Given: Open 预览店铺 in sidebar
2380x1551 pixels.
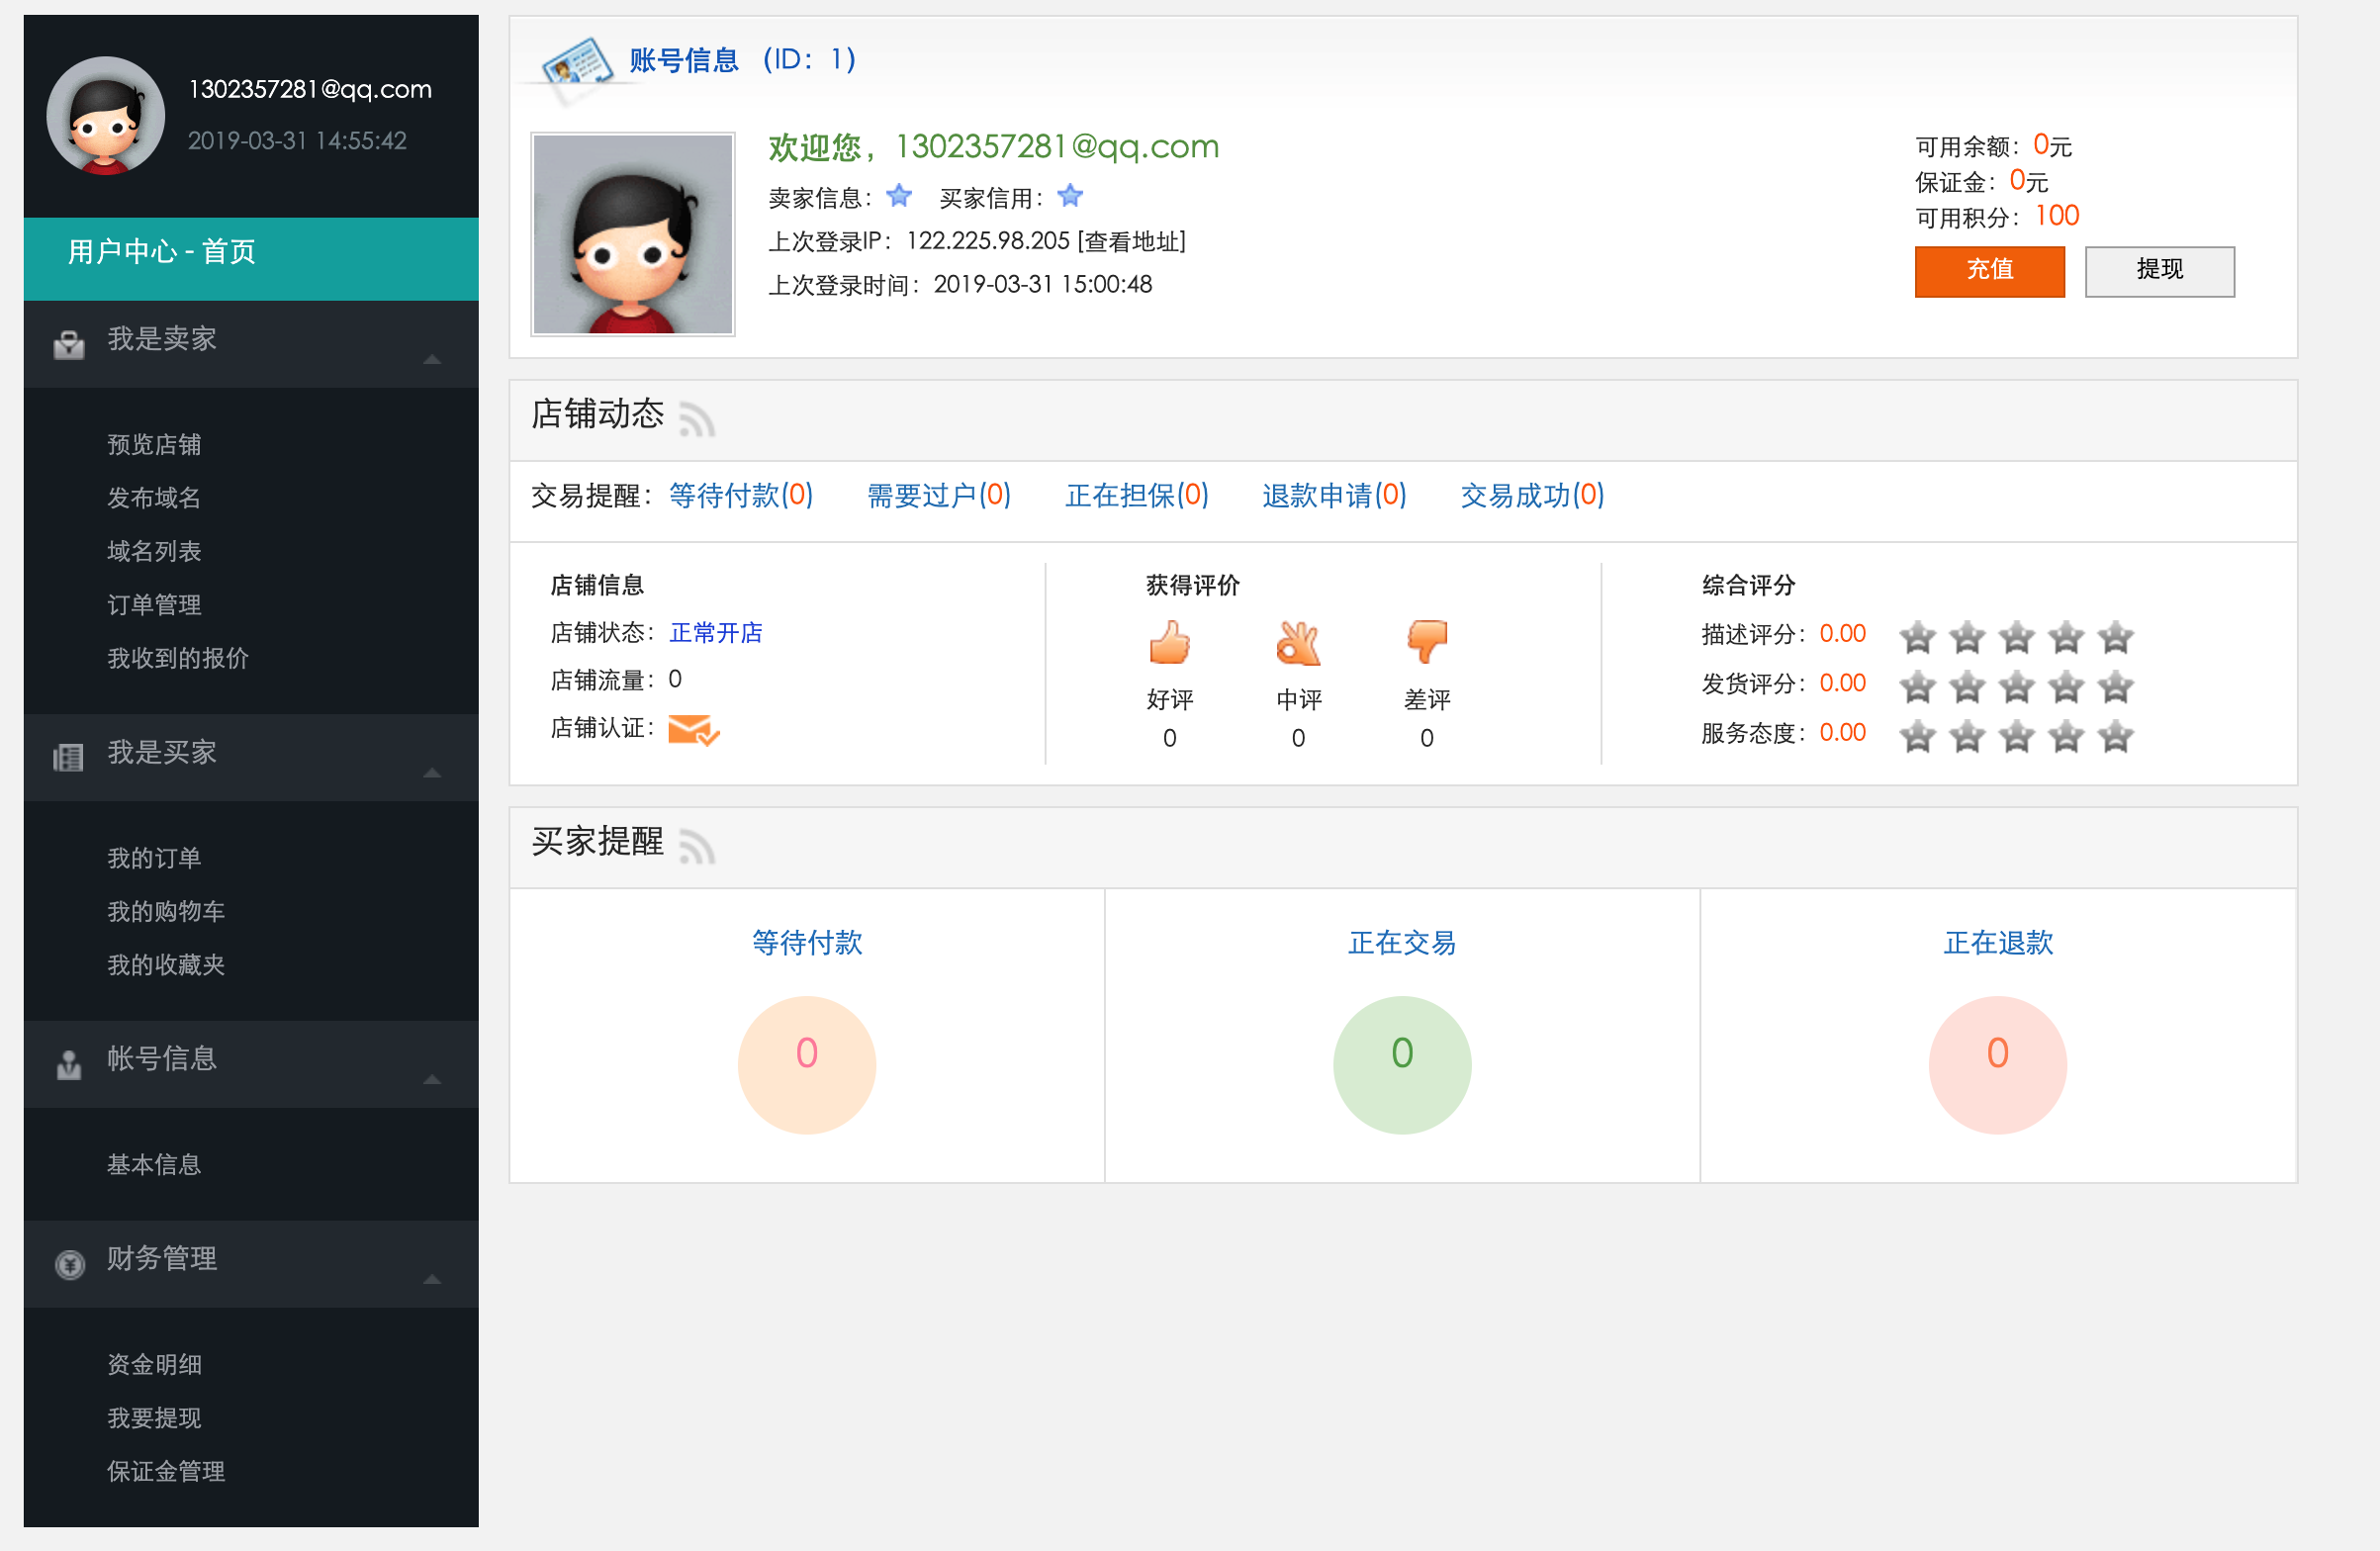Looking at the screenshot, I should click(154, 444).
